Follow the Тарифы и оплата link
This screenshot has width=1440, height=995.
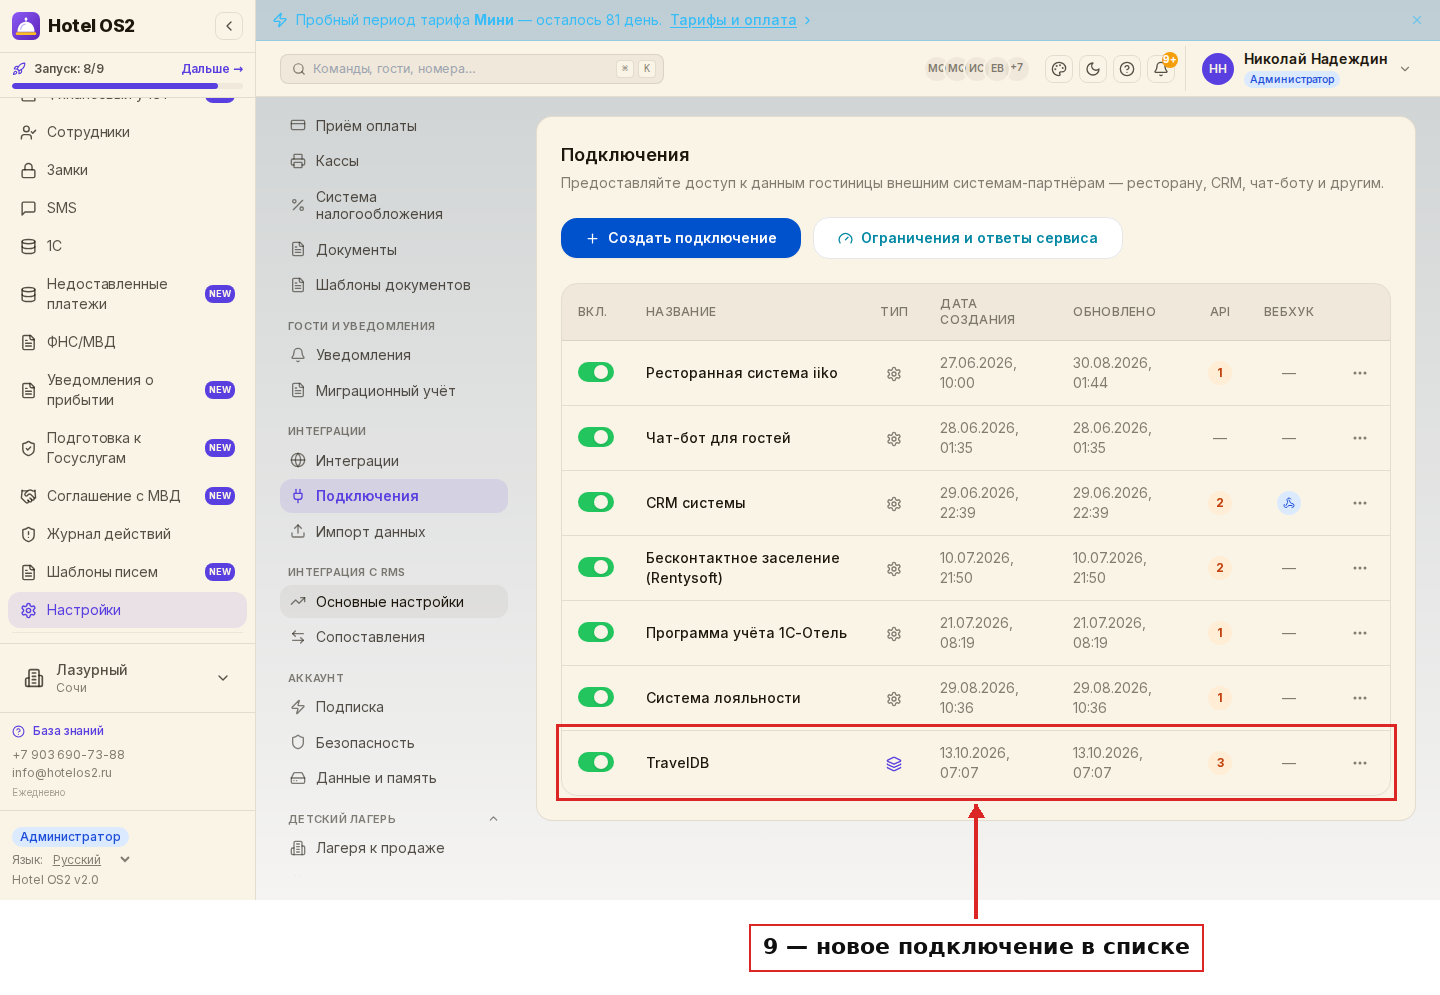point(733,20)
